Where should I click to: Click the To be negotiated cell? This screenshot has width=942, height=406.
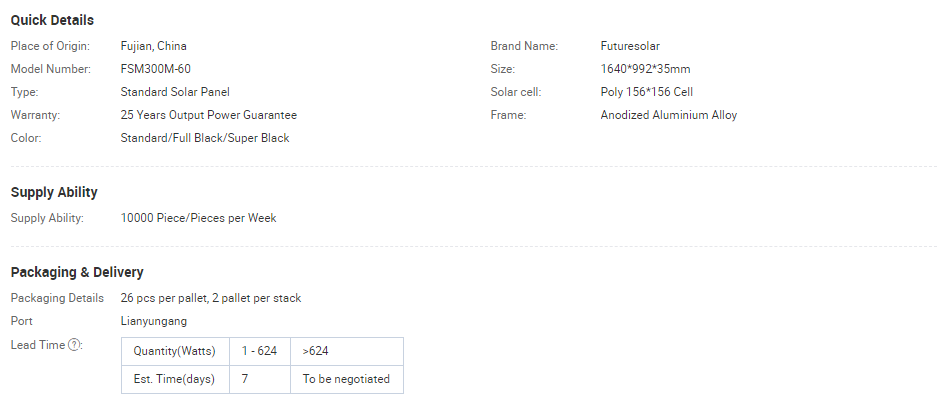pyautogui.click(x=346, y=379)
